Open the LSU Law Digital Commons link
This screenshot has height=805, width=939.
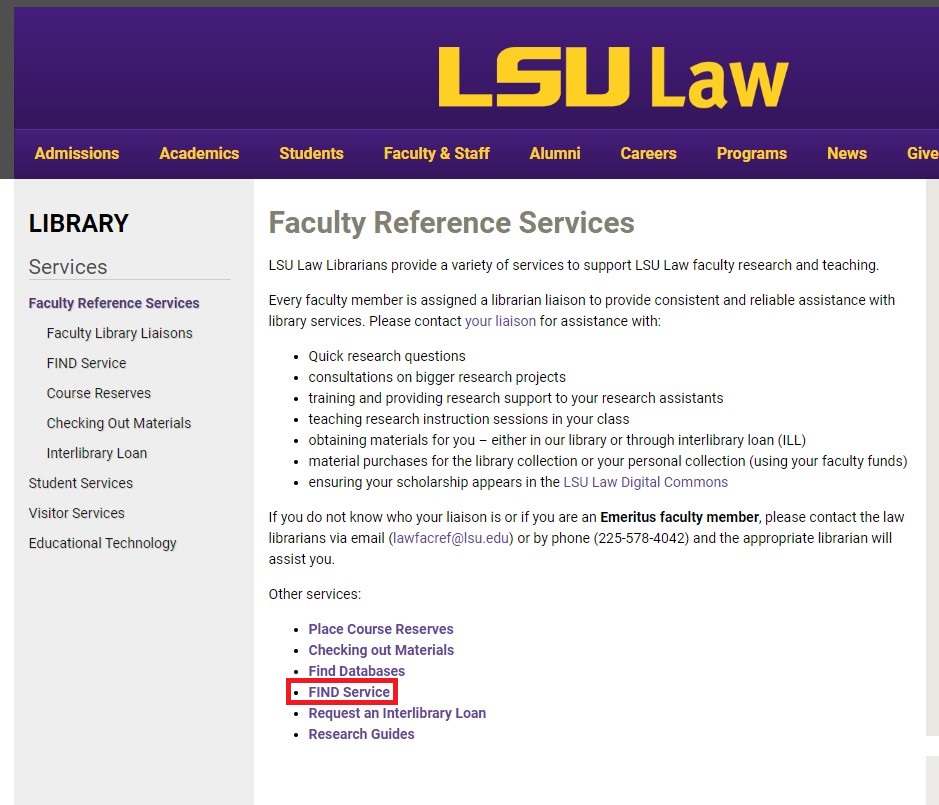pos(645,482)
